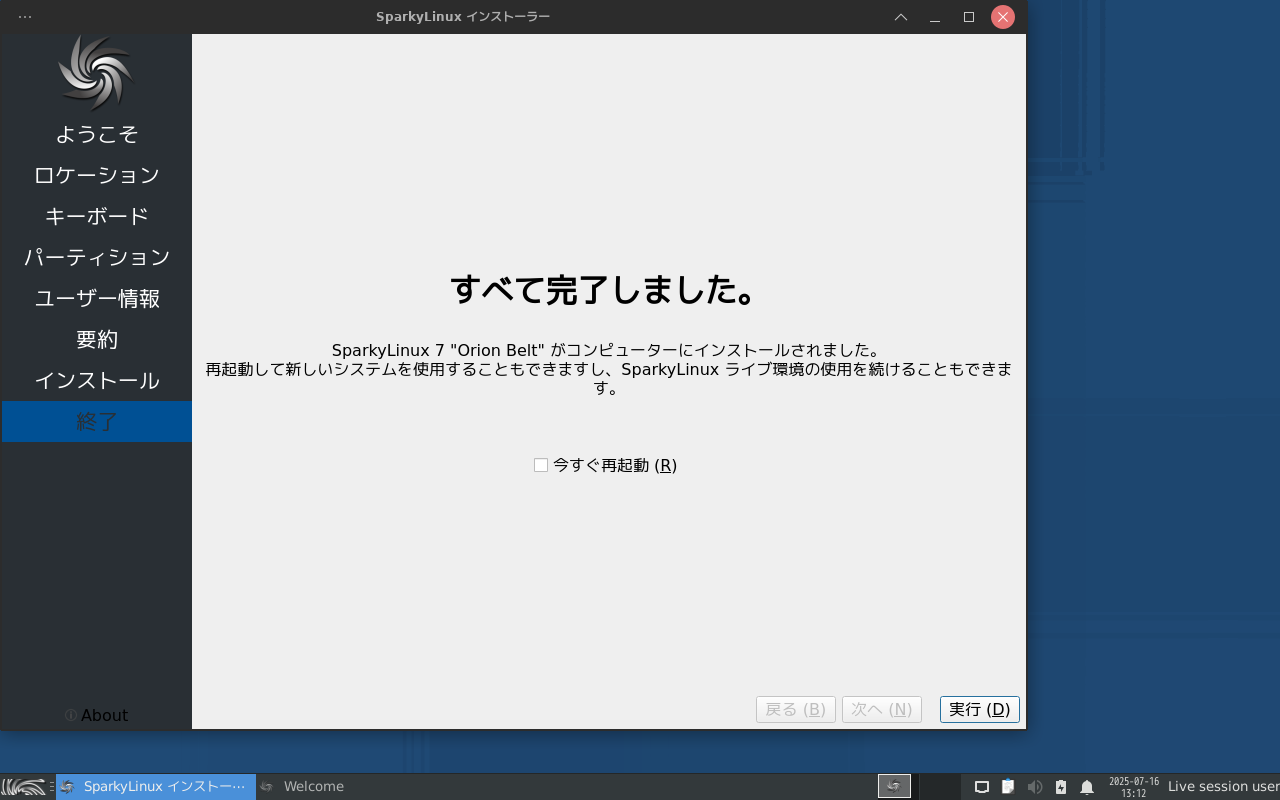The width and height of the screenshot is (1280, 800).
Task: Click the info icon beside About
Action: pyautogui.click(x=71, y=715)
